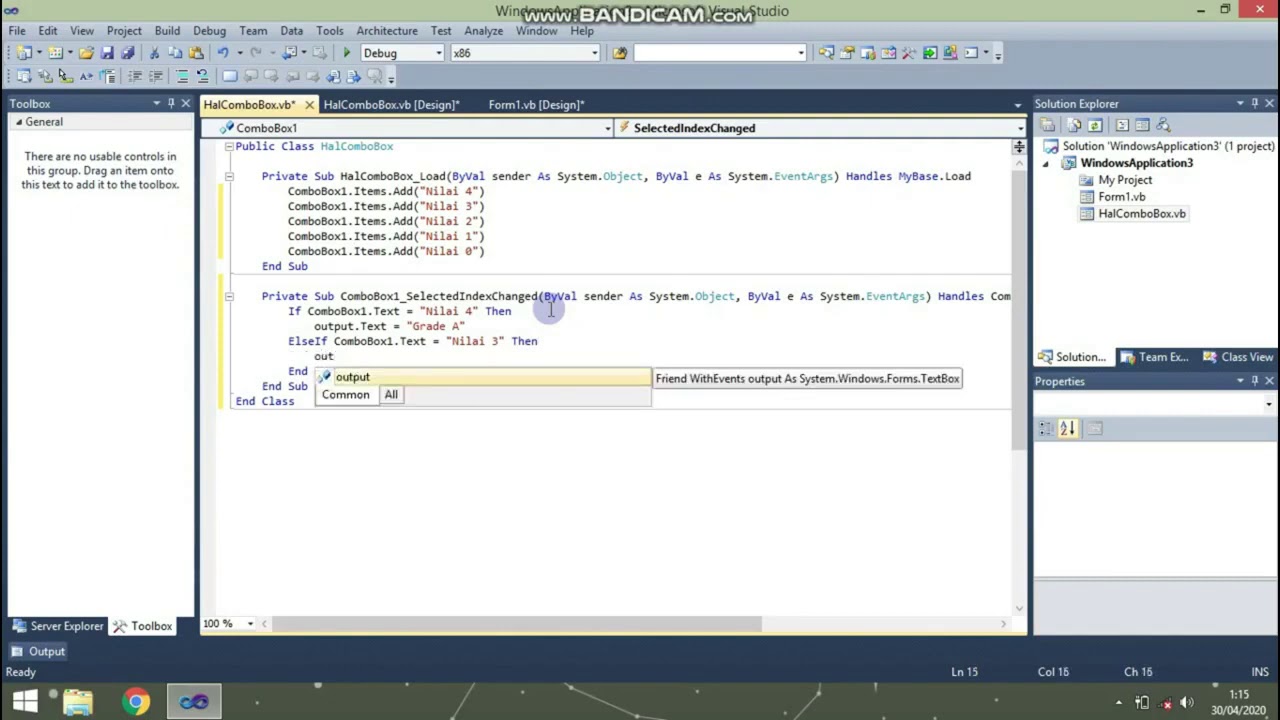Switch to HalComboBox.vb [Design]* tab
Viewport: 1280px width, 720px height.
click(x=391, y=104)
